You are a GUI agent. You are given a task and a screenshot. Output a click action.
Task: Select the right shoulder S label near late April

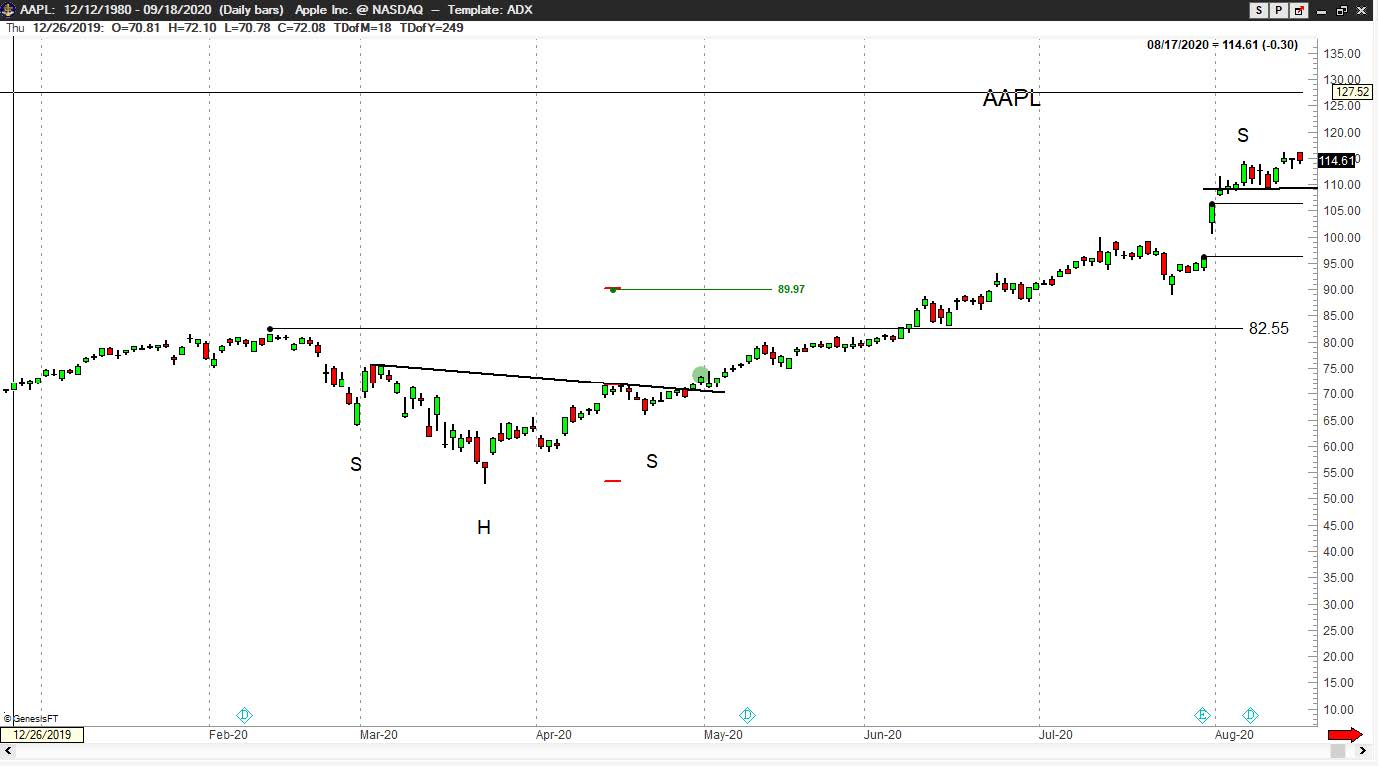652,461
